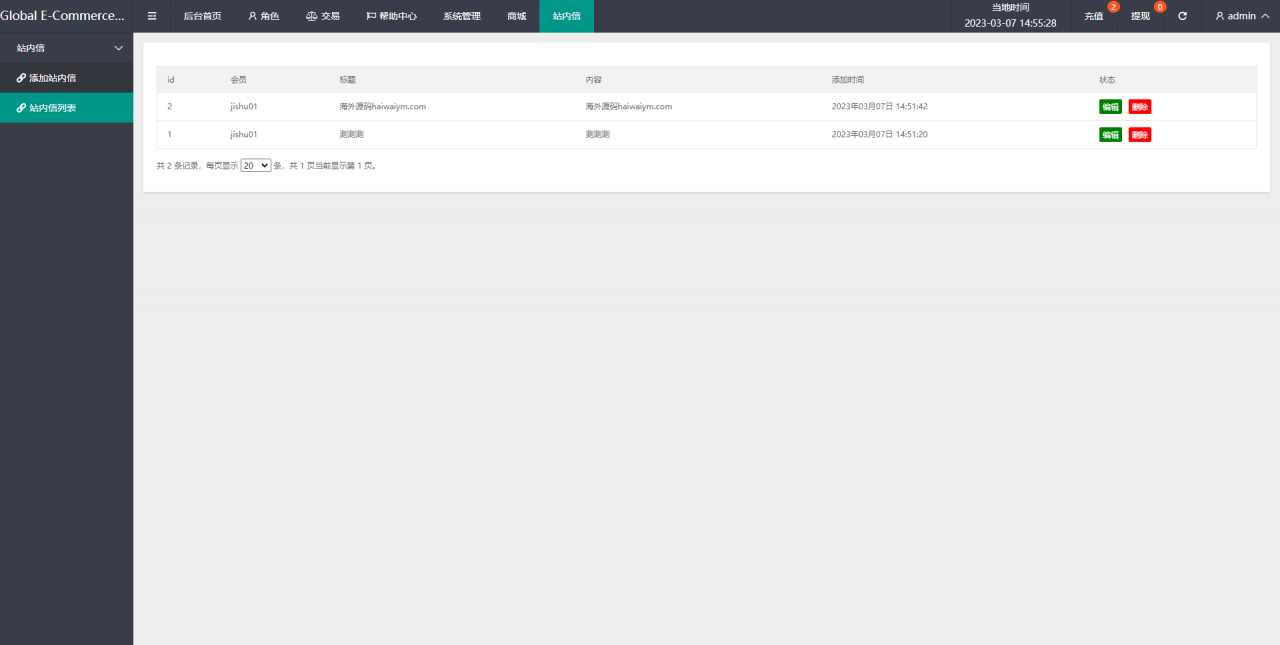
Task: Click the refresh icon in top bar
Action: pos(1183,16)
